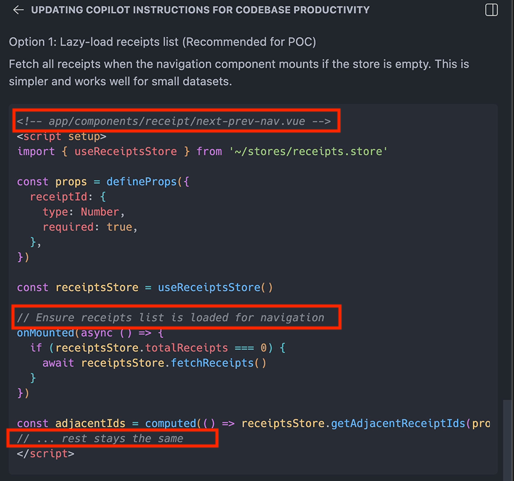Click the comment '... rest stays the same'
Screen dimensions: 514x481
pyautogui.click(x=100, y=438)
